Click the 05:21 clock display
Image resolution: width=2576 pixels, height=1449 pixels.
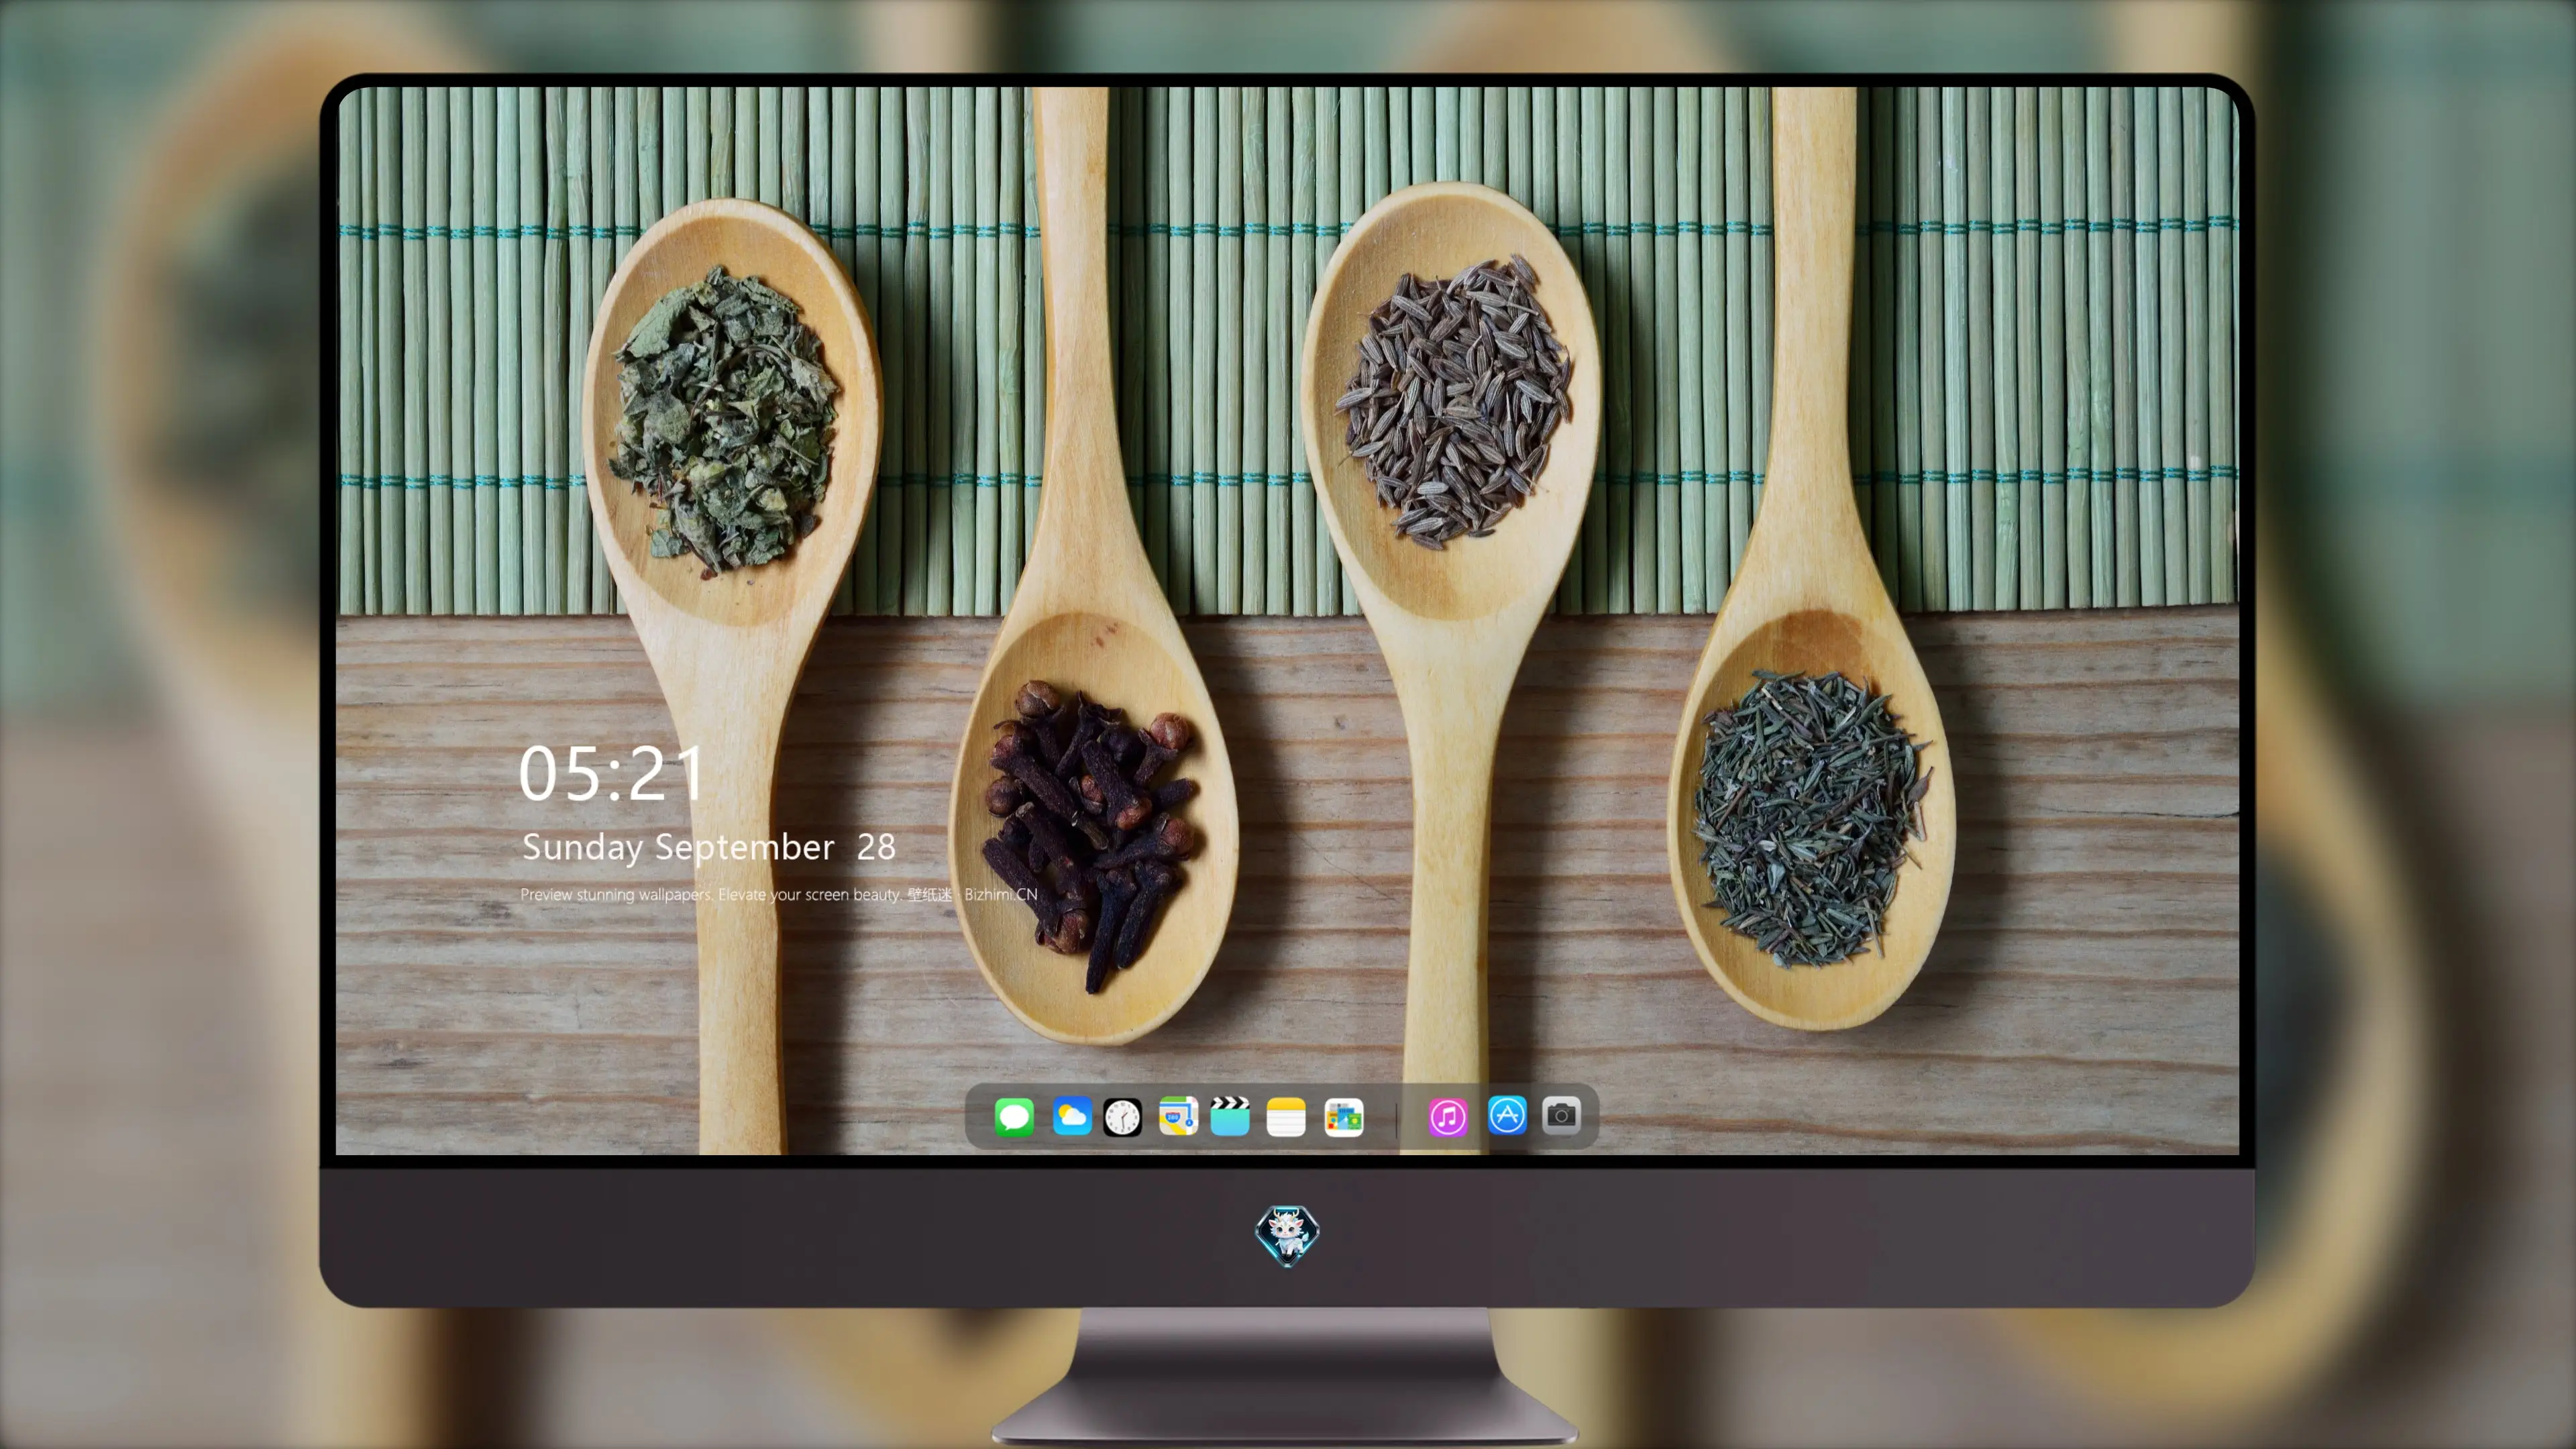611,773
